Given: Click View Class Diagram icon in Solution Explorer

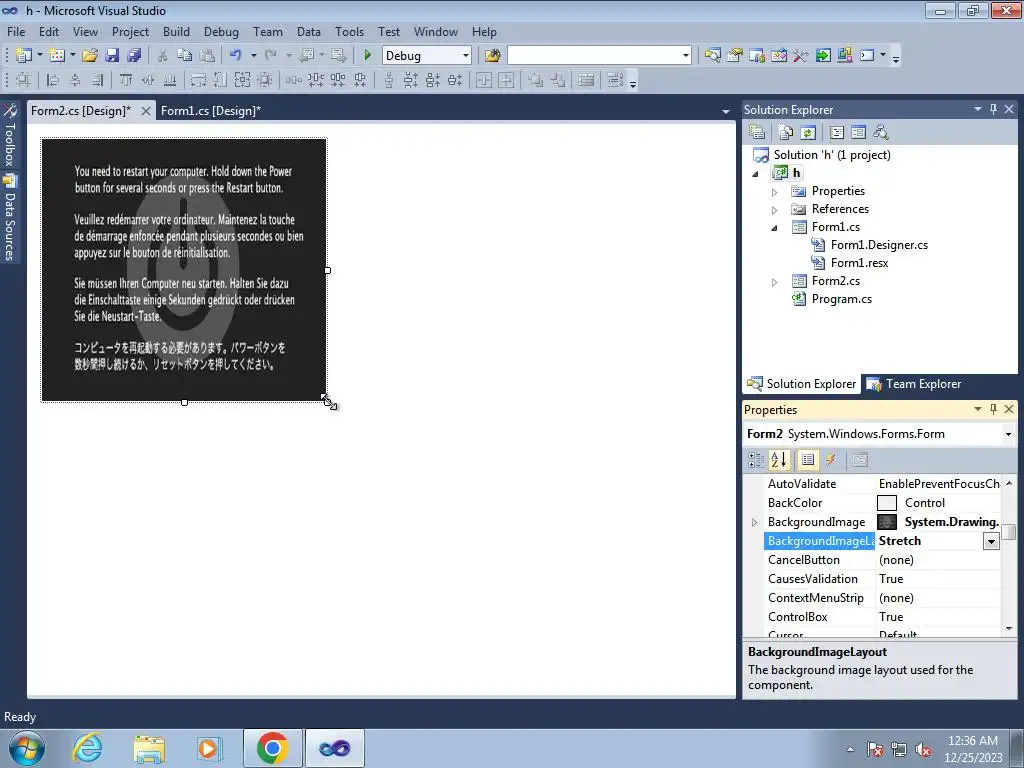Looking at the screenshot, I should coord(880,133).
